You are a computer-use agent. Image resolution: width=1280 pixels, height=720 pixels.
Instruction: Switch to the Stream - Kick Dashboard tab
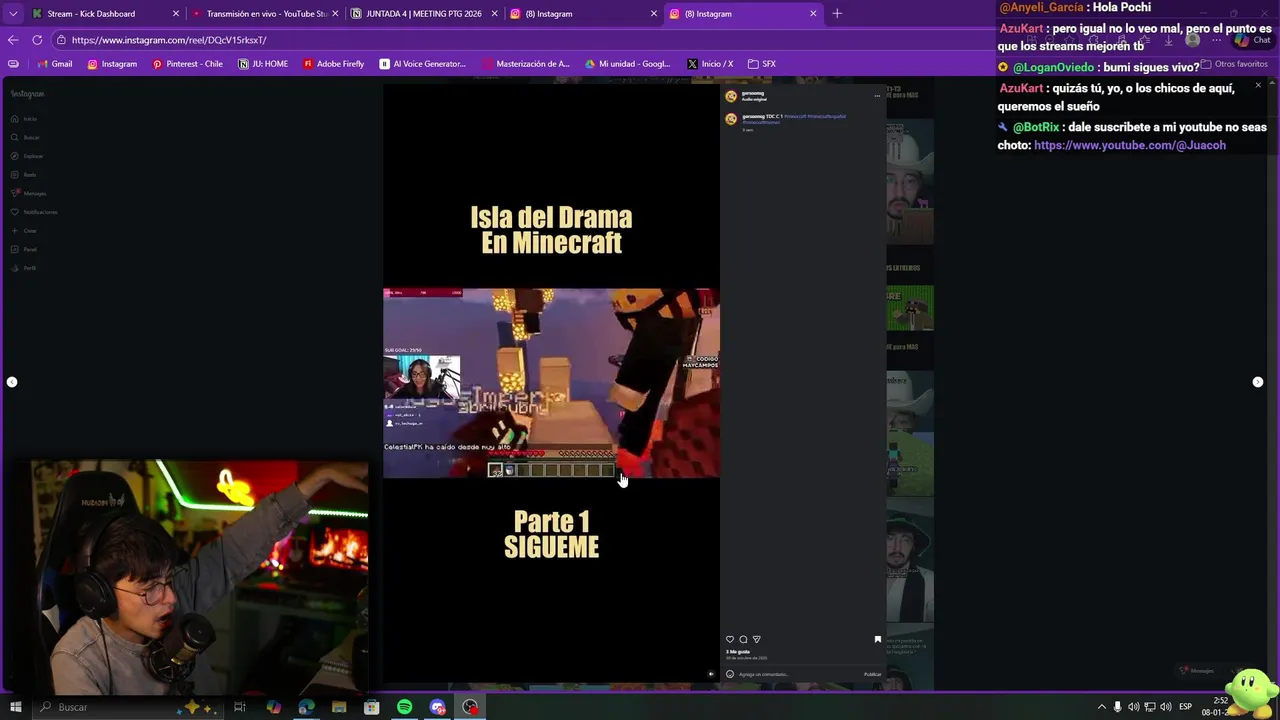105,14
